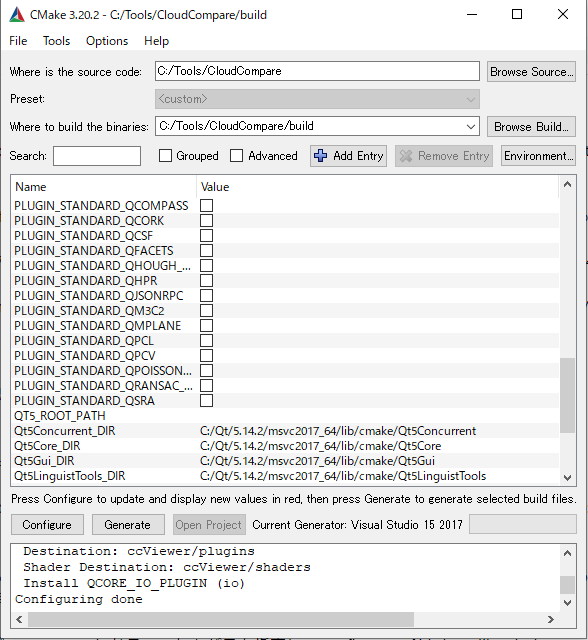Open the Preset custom dropdown

click(x=317, y=99)
